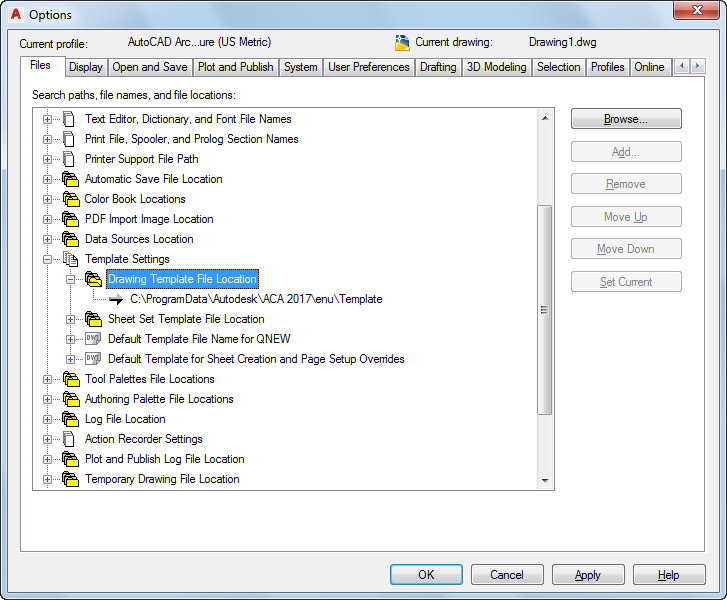Image resolution: width=727 pixels, height=600 pixels.
Task: Select the Action Recorder Settings row
Action: coord(143,439)
